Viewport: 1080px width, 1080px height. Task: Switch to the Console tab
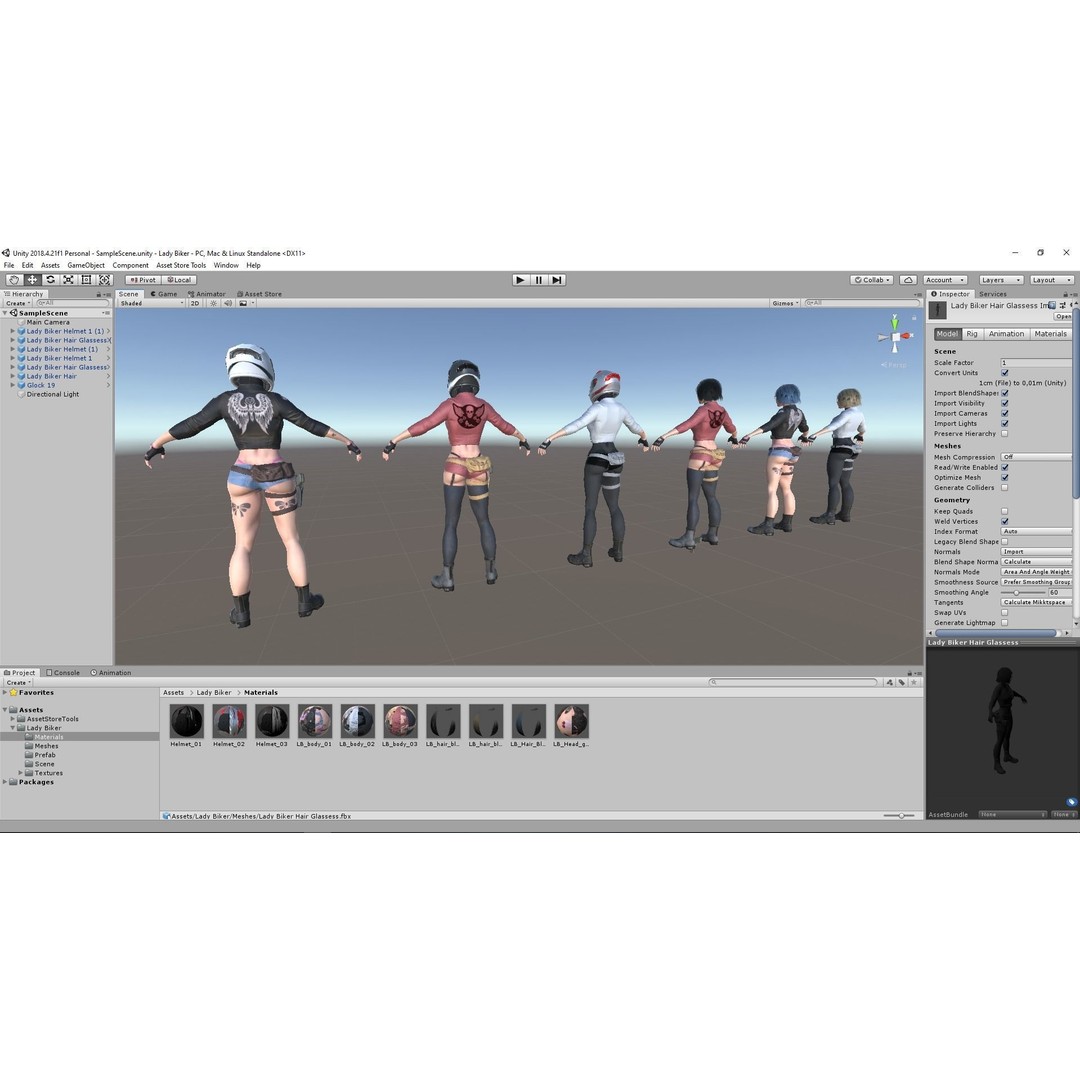63,673
